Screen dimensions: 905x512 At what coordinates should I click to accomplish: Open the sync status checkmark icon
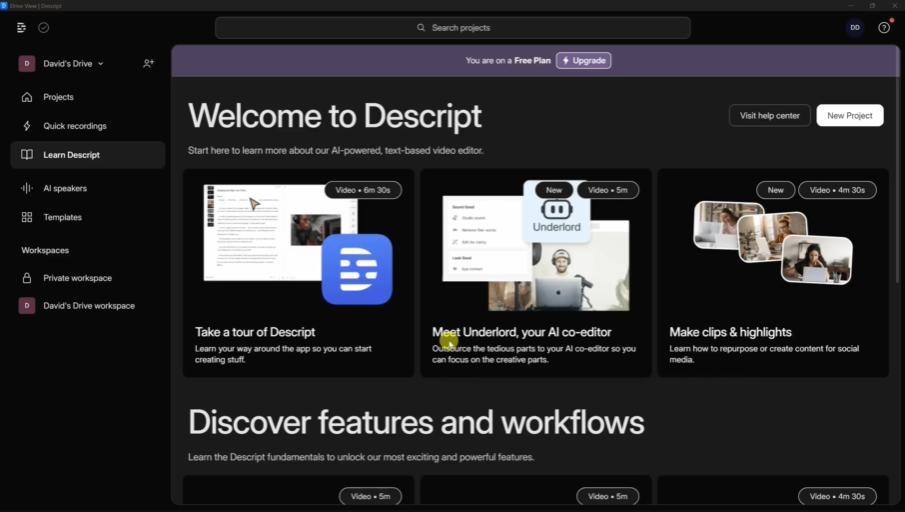pos(43,28)
